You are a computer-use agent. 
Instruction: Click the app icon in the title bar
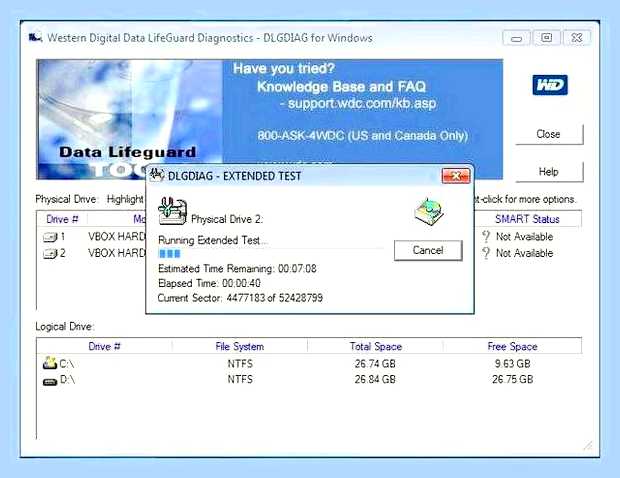pyautogui.click(x=35, y=38)
